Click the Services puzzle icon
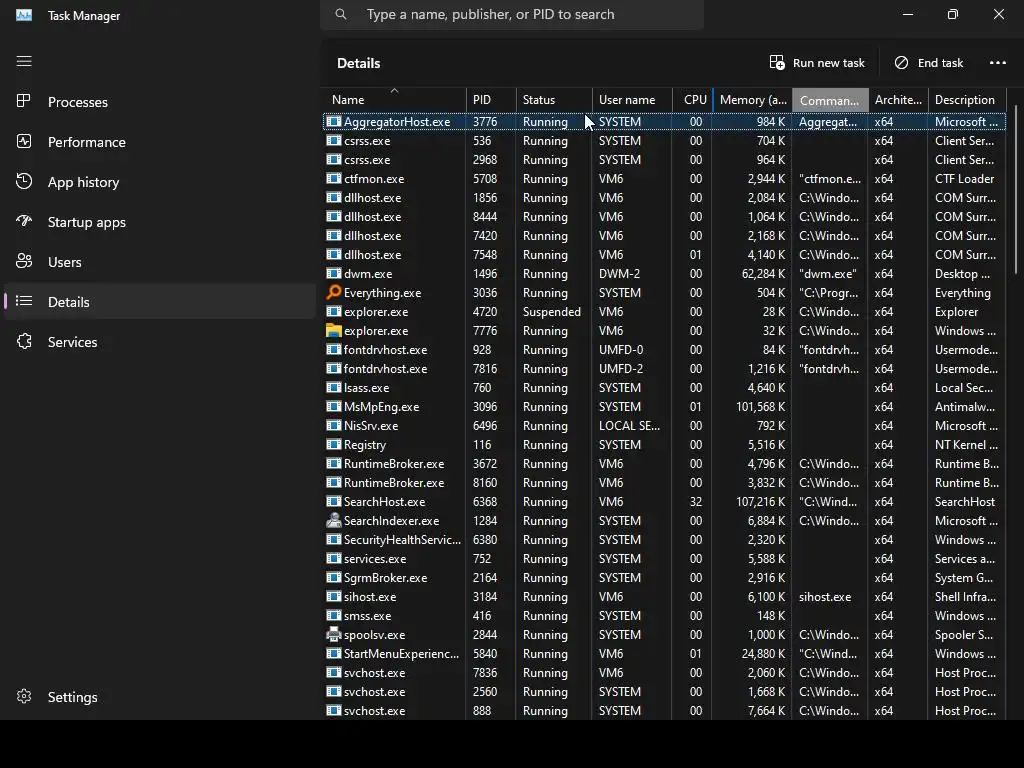Screen dimensions: 1024x768 click(x=24, y=341)
